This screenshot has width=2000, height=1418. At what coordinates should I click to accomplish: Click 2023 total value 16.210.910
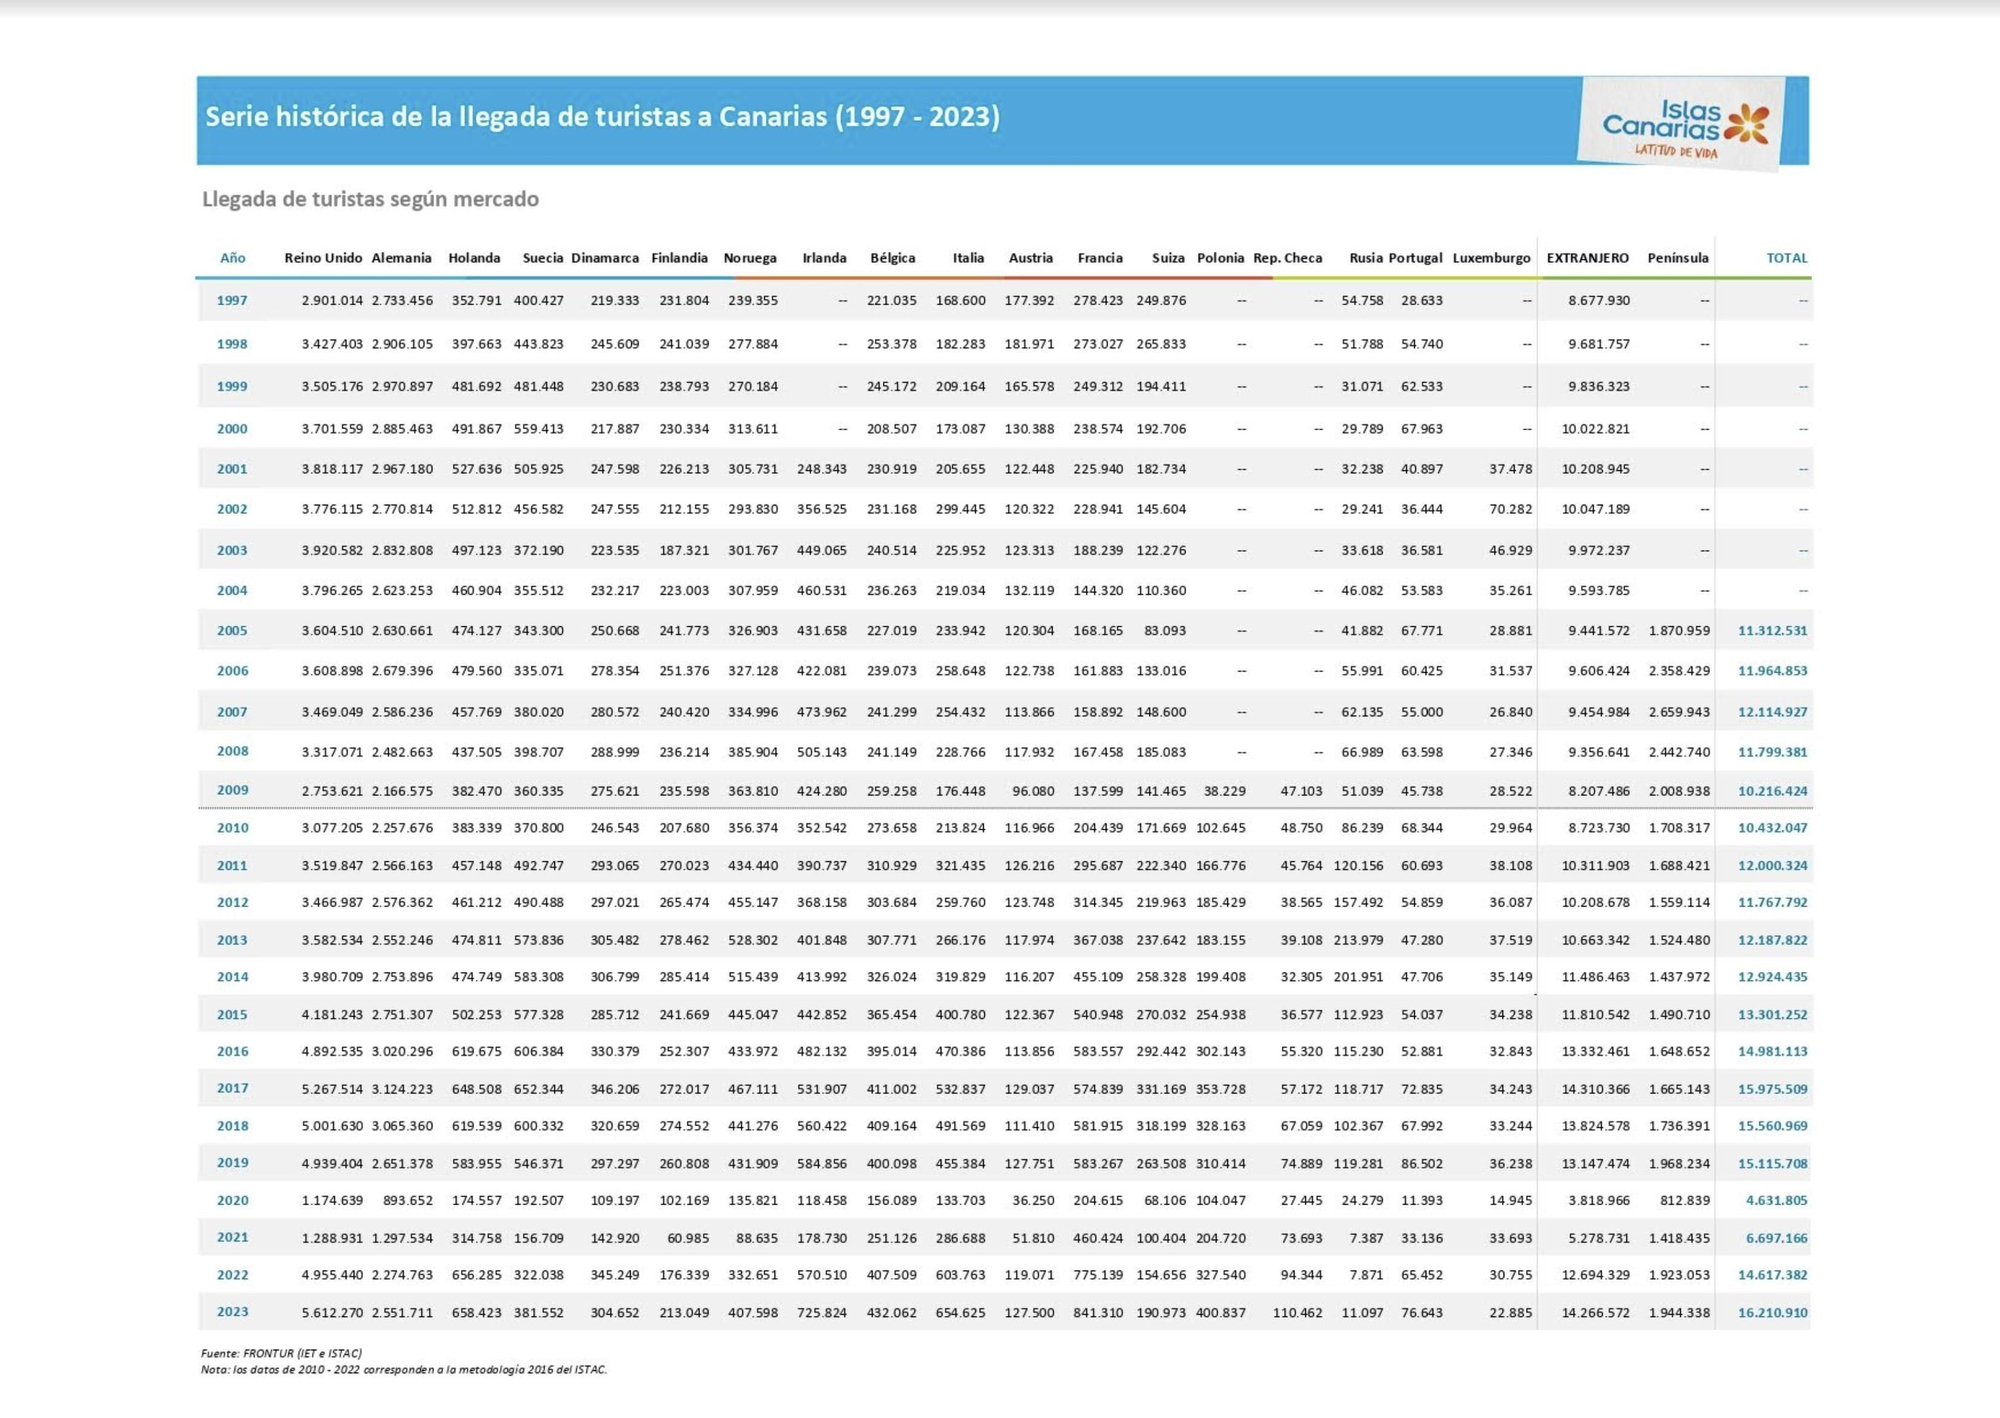click(1772, 1313)
